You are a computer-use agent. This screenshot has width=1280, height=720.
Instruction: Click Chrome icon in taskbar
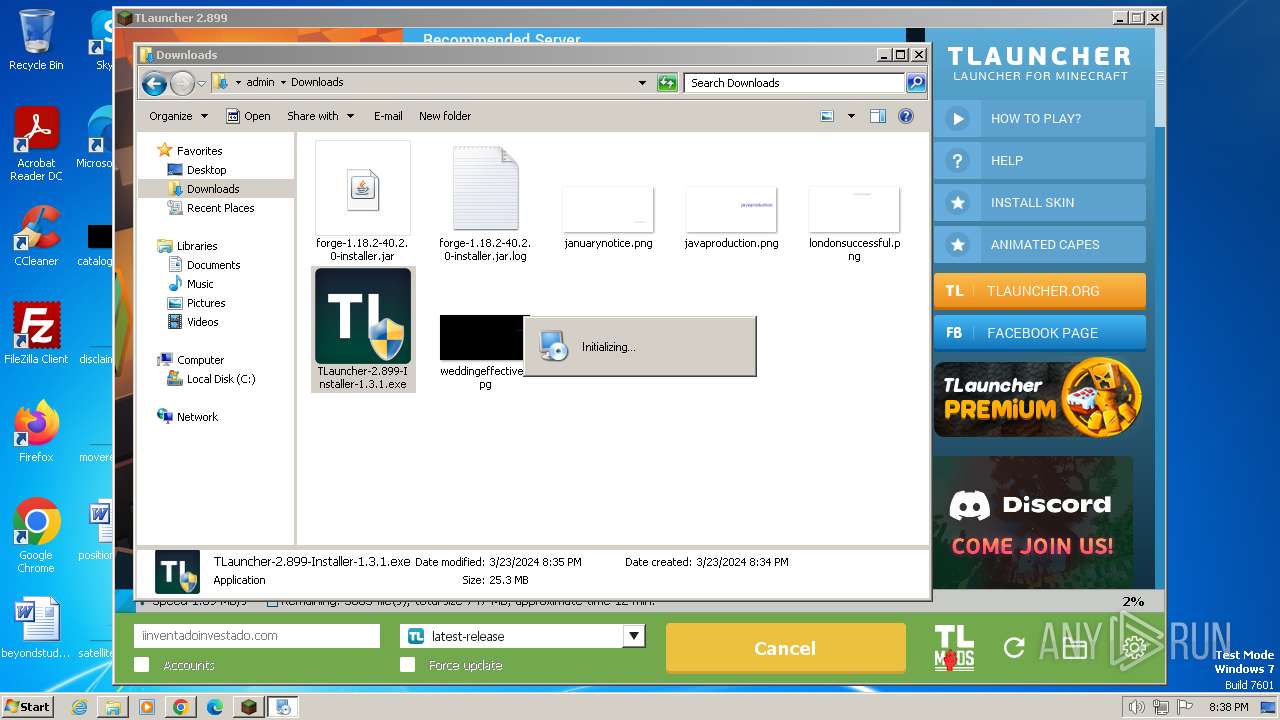tap(180, 707)
